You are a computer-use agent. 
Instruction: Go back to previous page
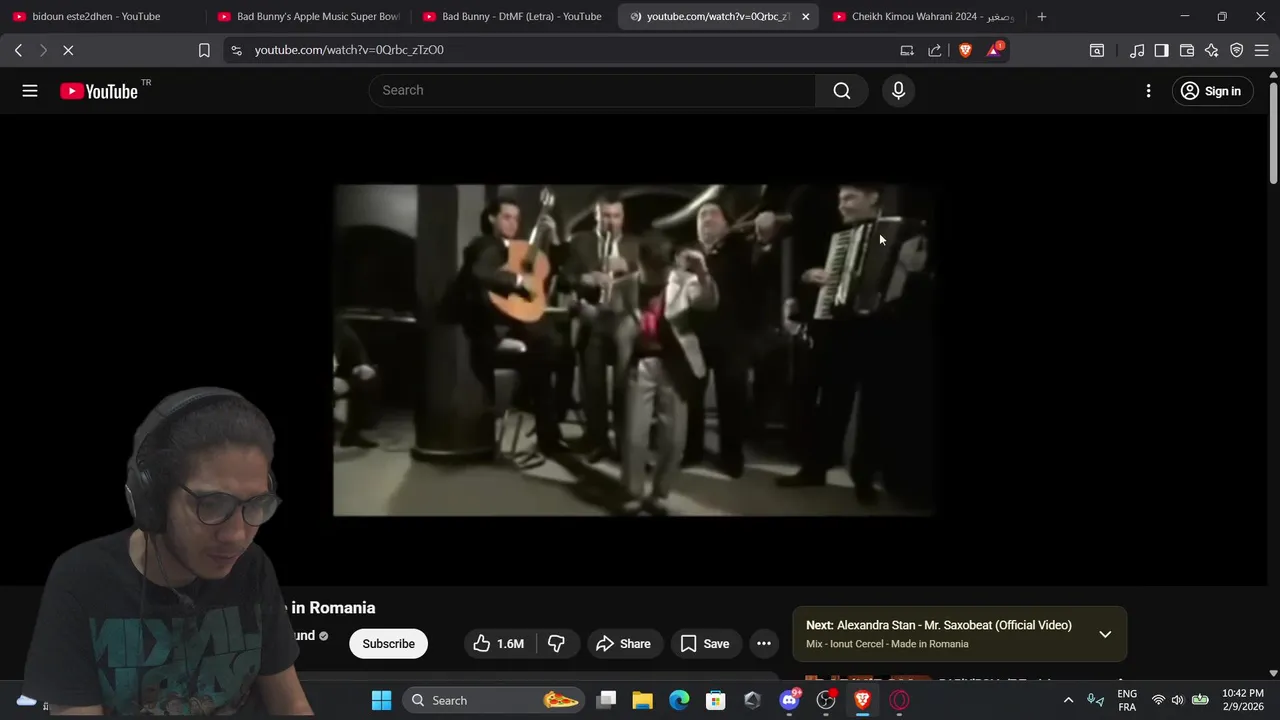[x=18, y=50]
